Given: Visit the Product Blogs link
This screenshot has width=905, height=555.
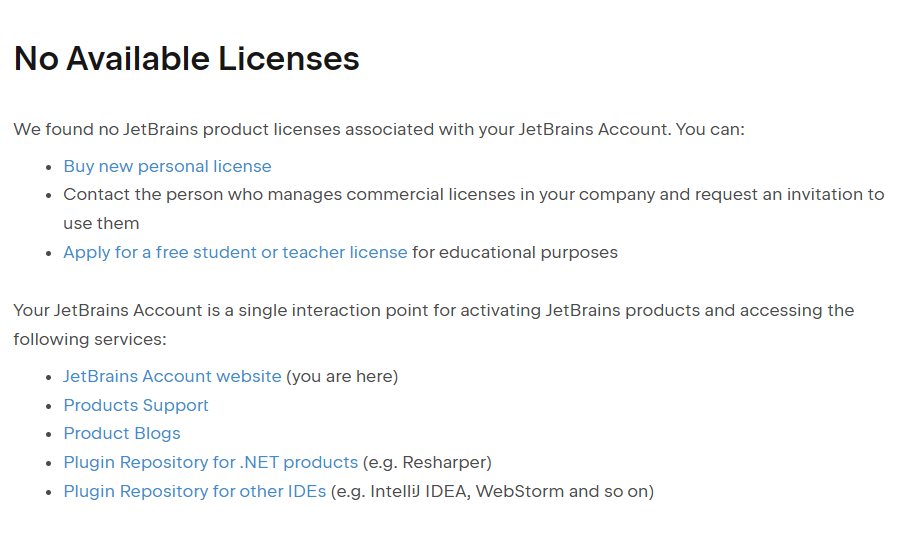Looking at the screenshot, I should [x=122, y=433].
